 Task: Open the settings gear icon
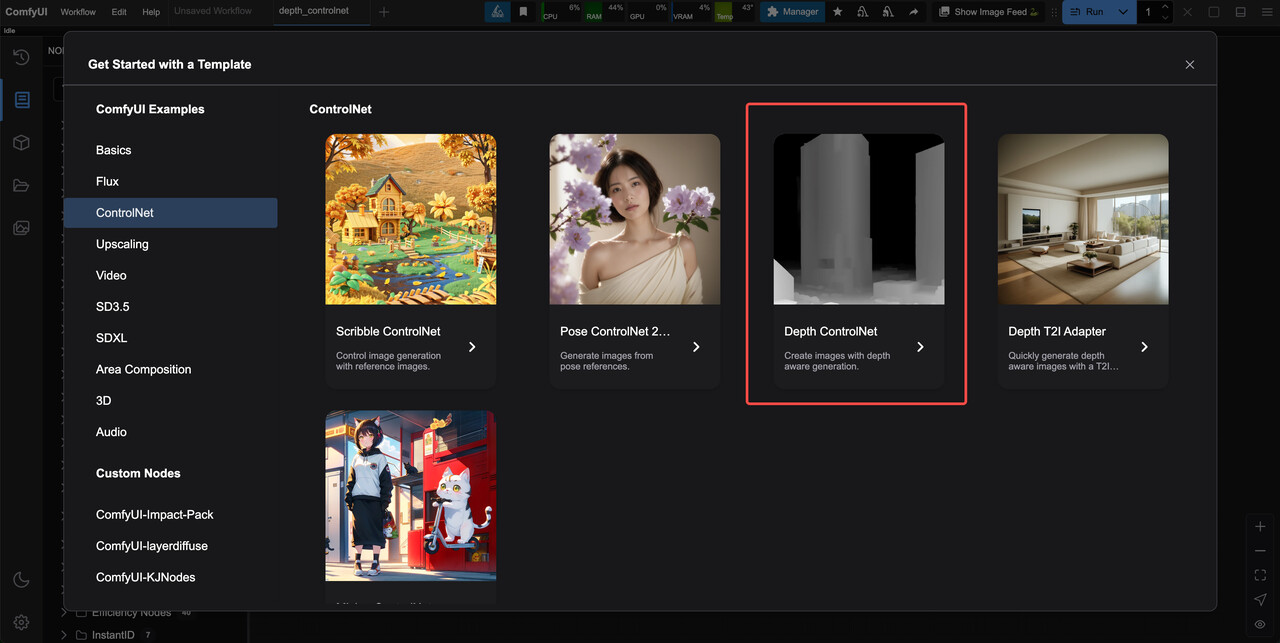pos(22,622)
